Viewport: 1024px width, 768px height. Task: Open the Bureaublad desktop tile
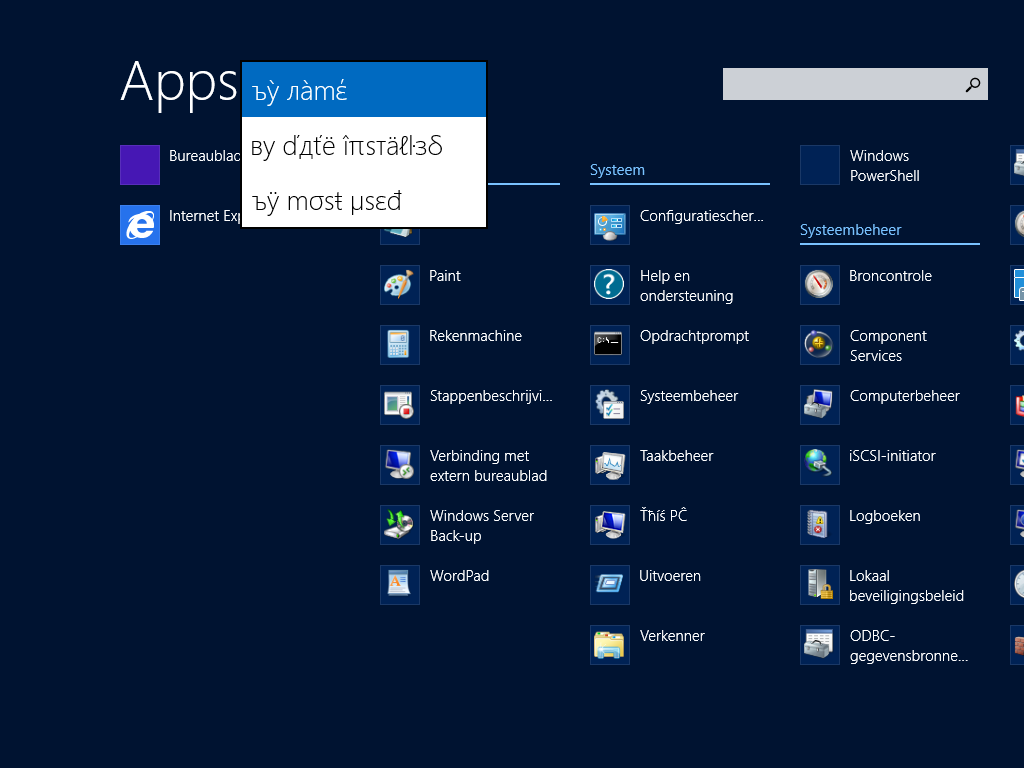(140, 165)
